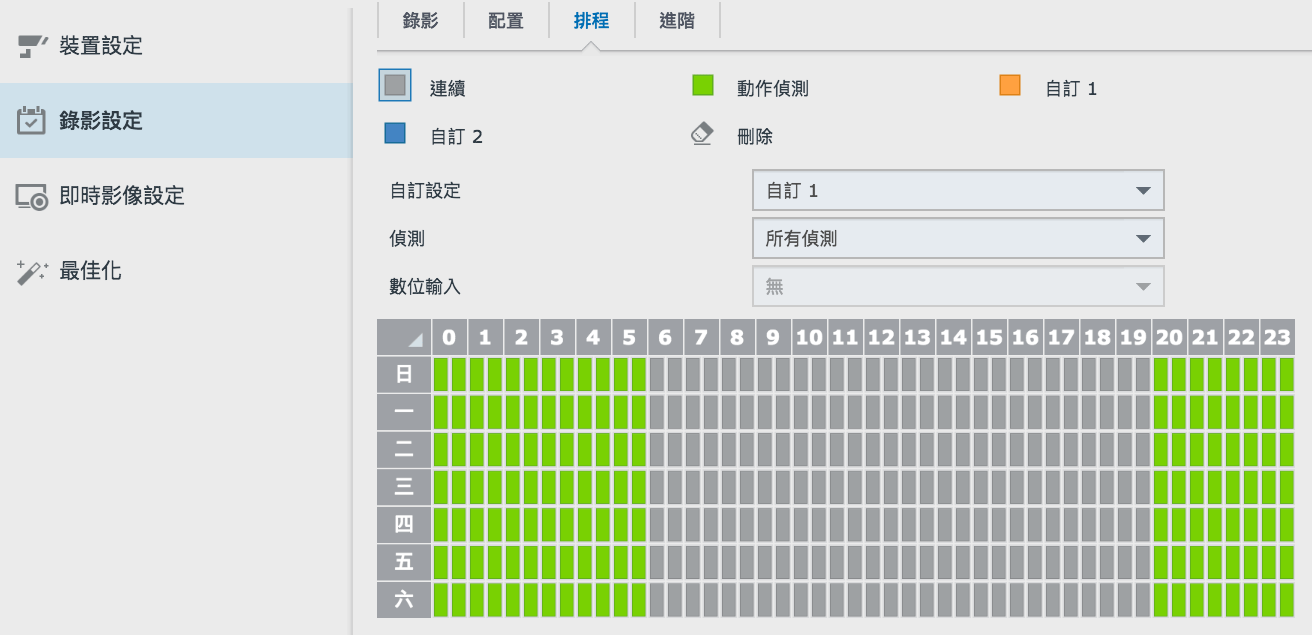Viewport: 1312px width, 635px height.
Task: Open the disabled 數位輸入 dropdown
Action: pyautogui.click(x=957, y=287)
